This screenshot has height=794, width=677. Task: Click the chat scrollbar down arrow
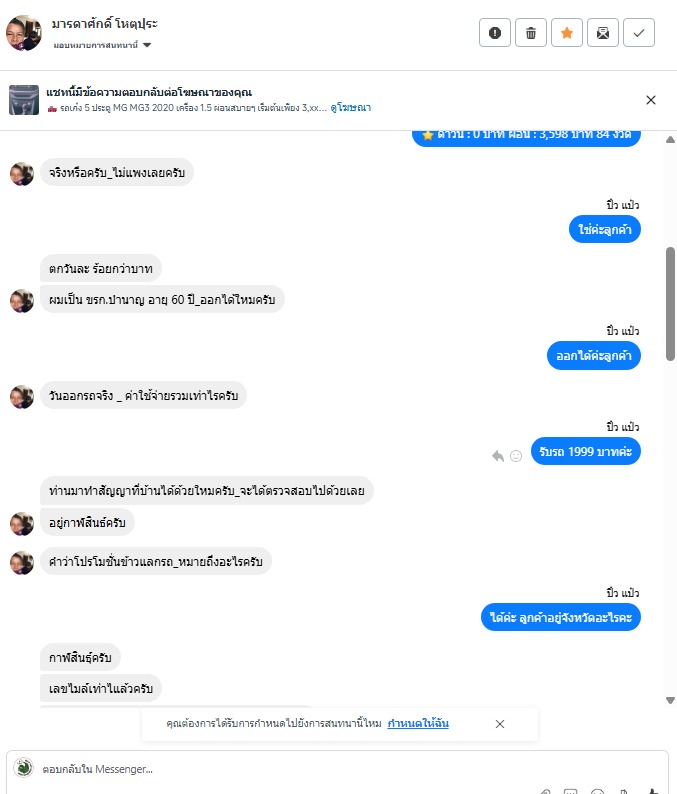pos(670,700)
